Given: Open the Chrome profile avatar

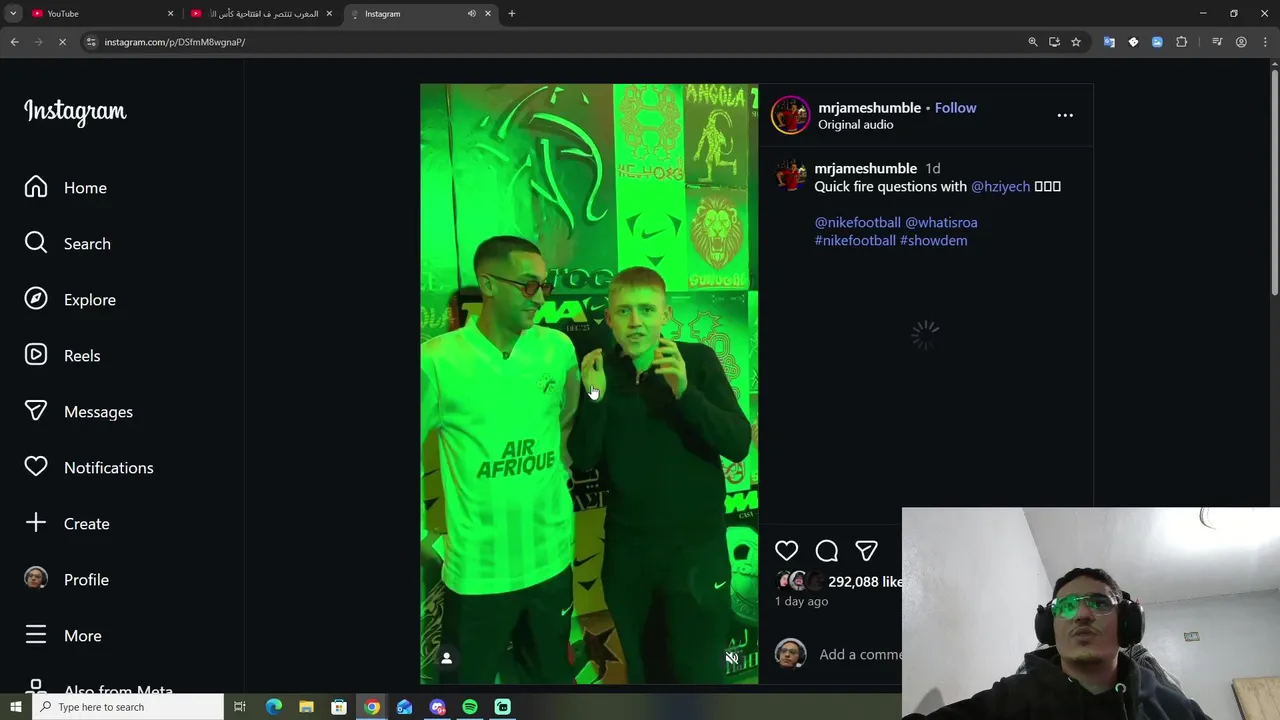Looking at the screenshot, I should click(1241, 42).
